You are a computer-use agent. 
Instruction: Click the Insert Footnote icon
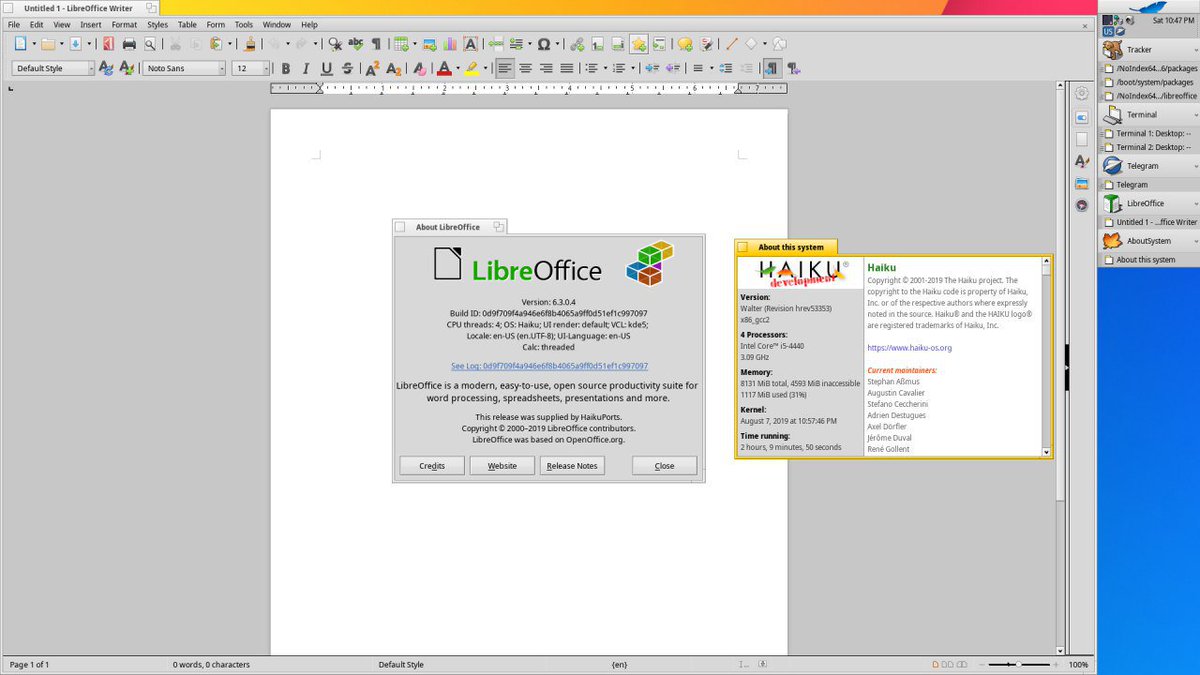597,44
